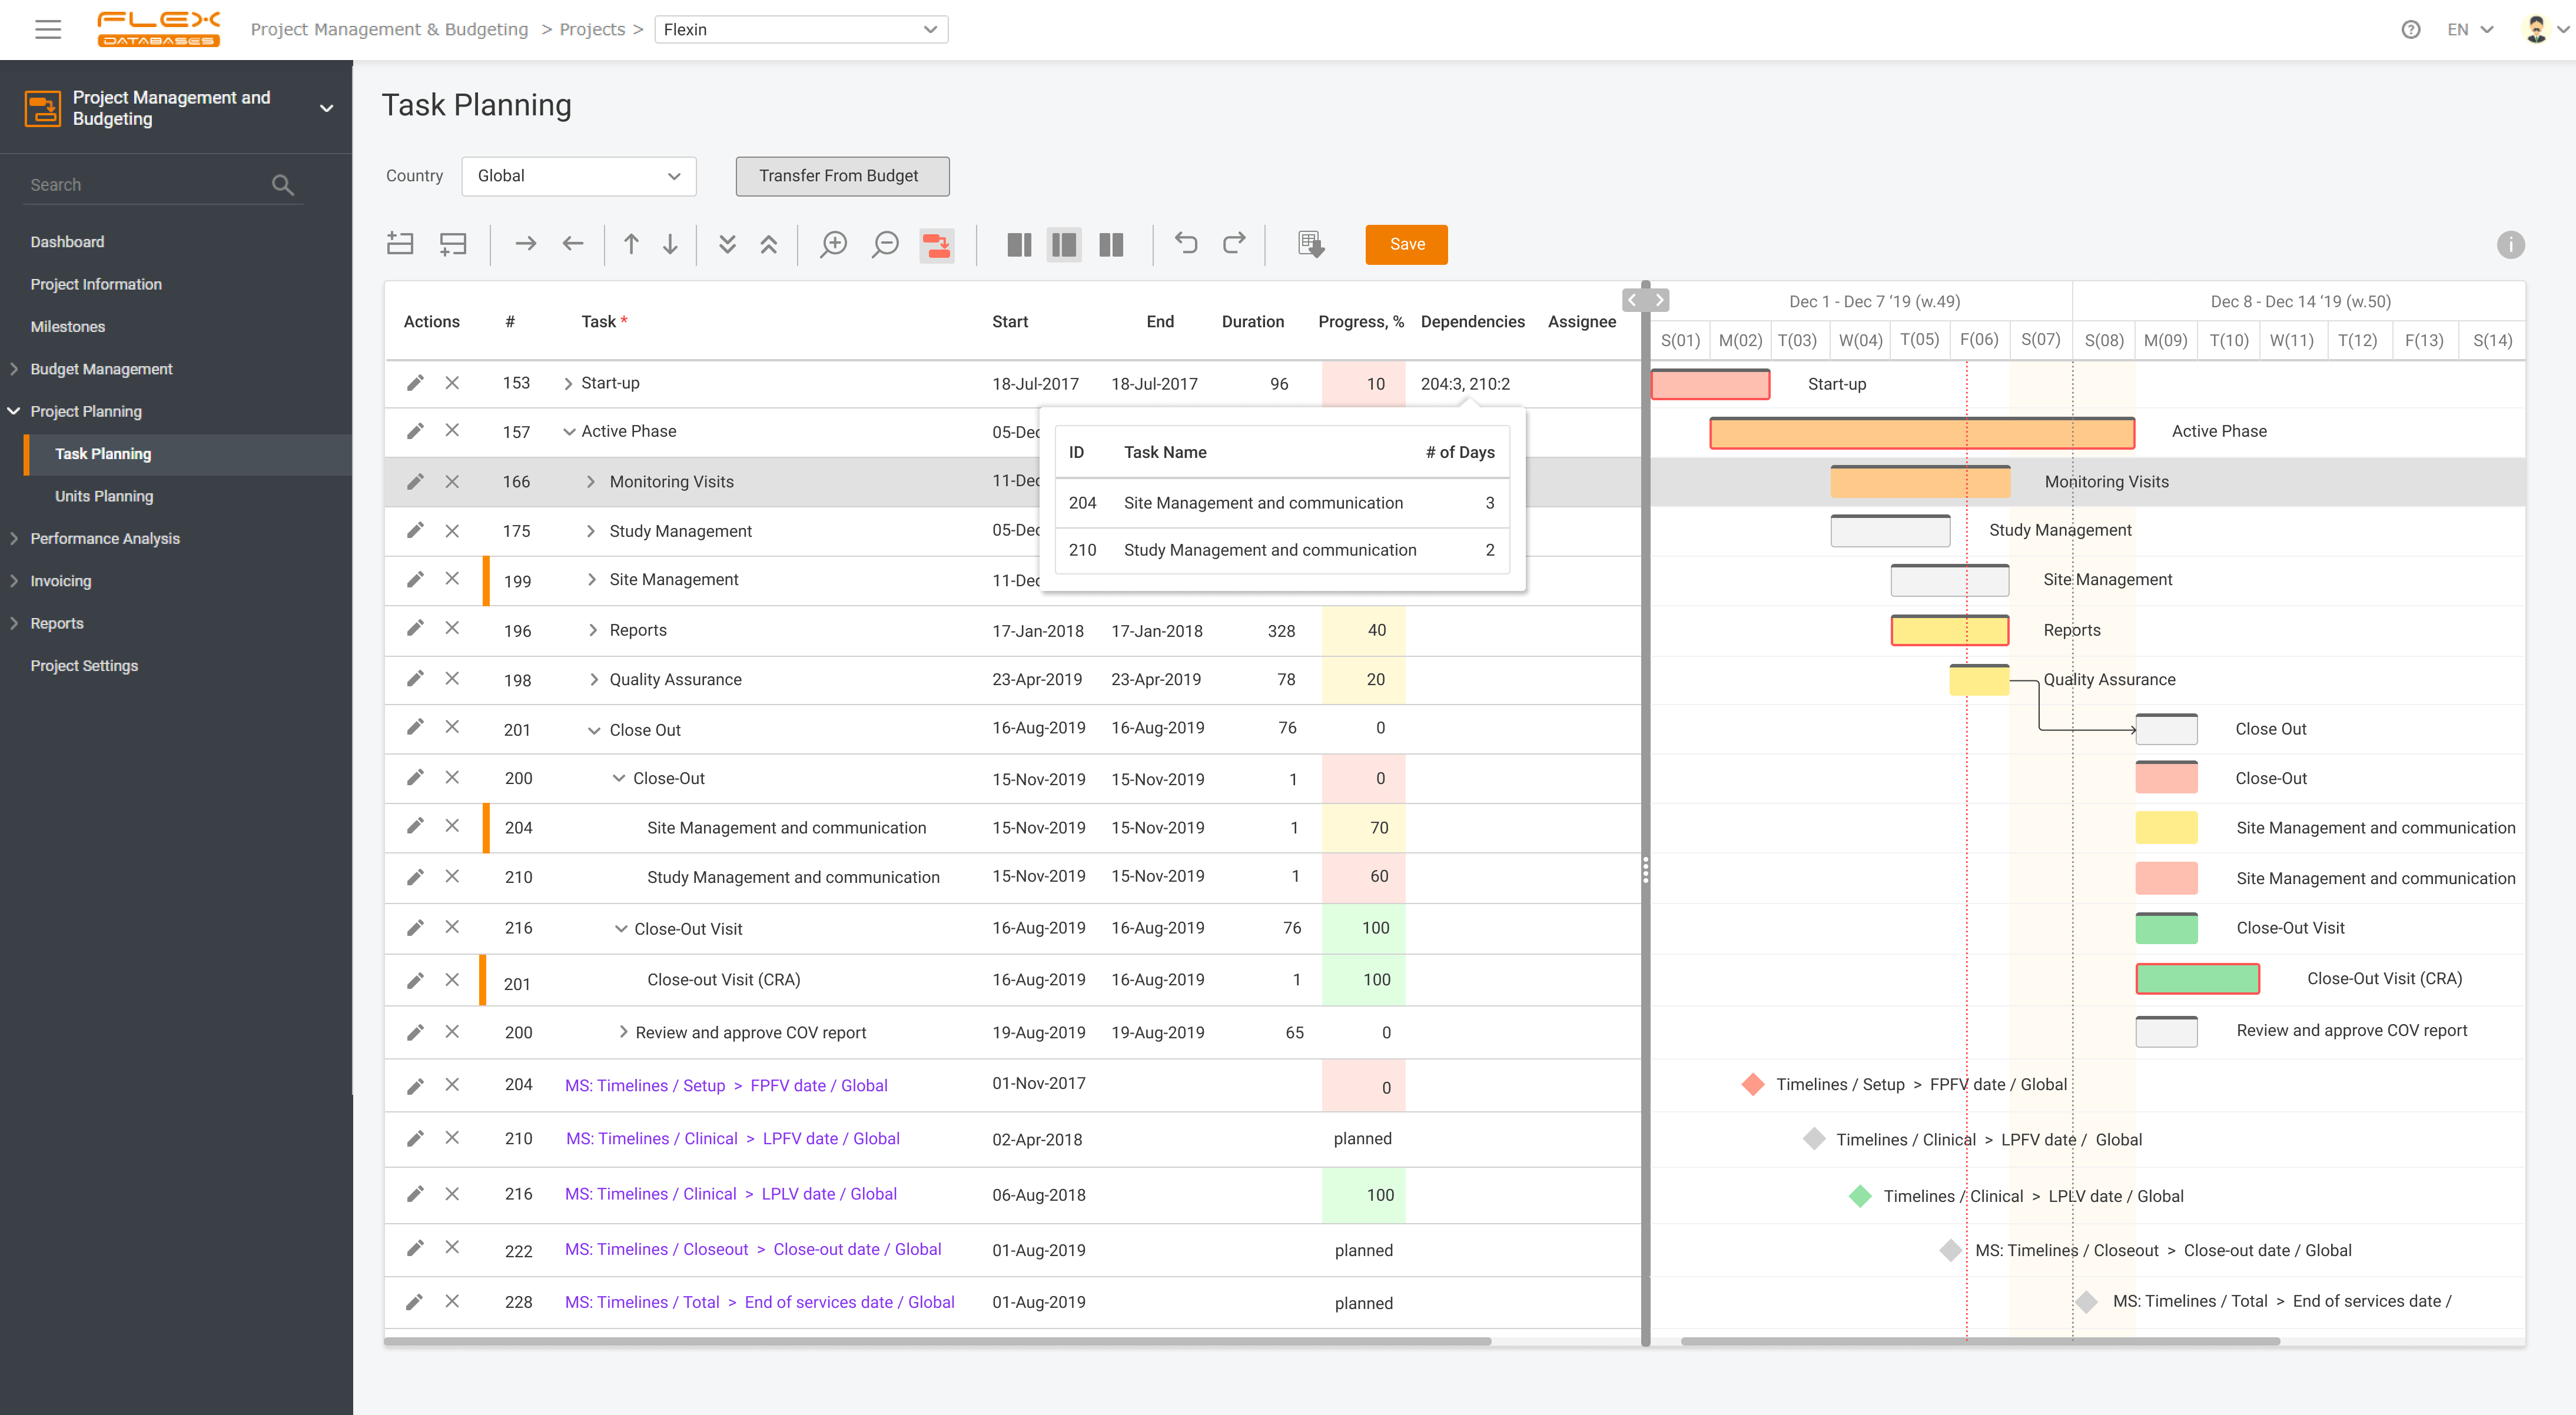
Task: Click the zoom out magnifier icon
Action: 885,244
